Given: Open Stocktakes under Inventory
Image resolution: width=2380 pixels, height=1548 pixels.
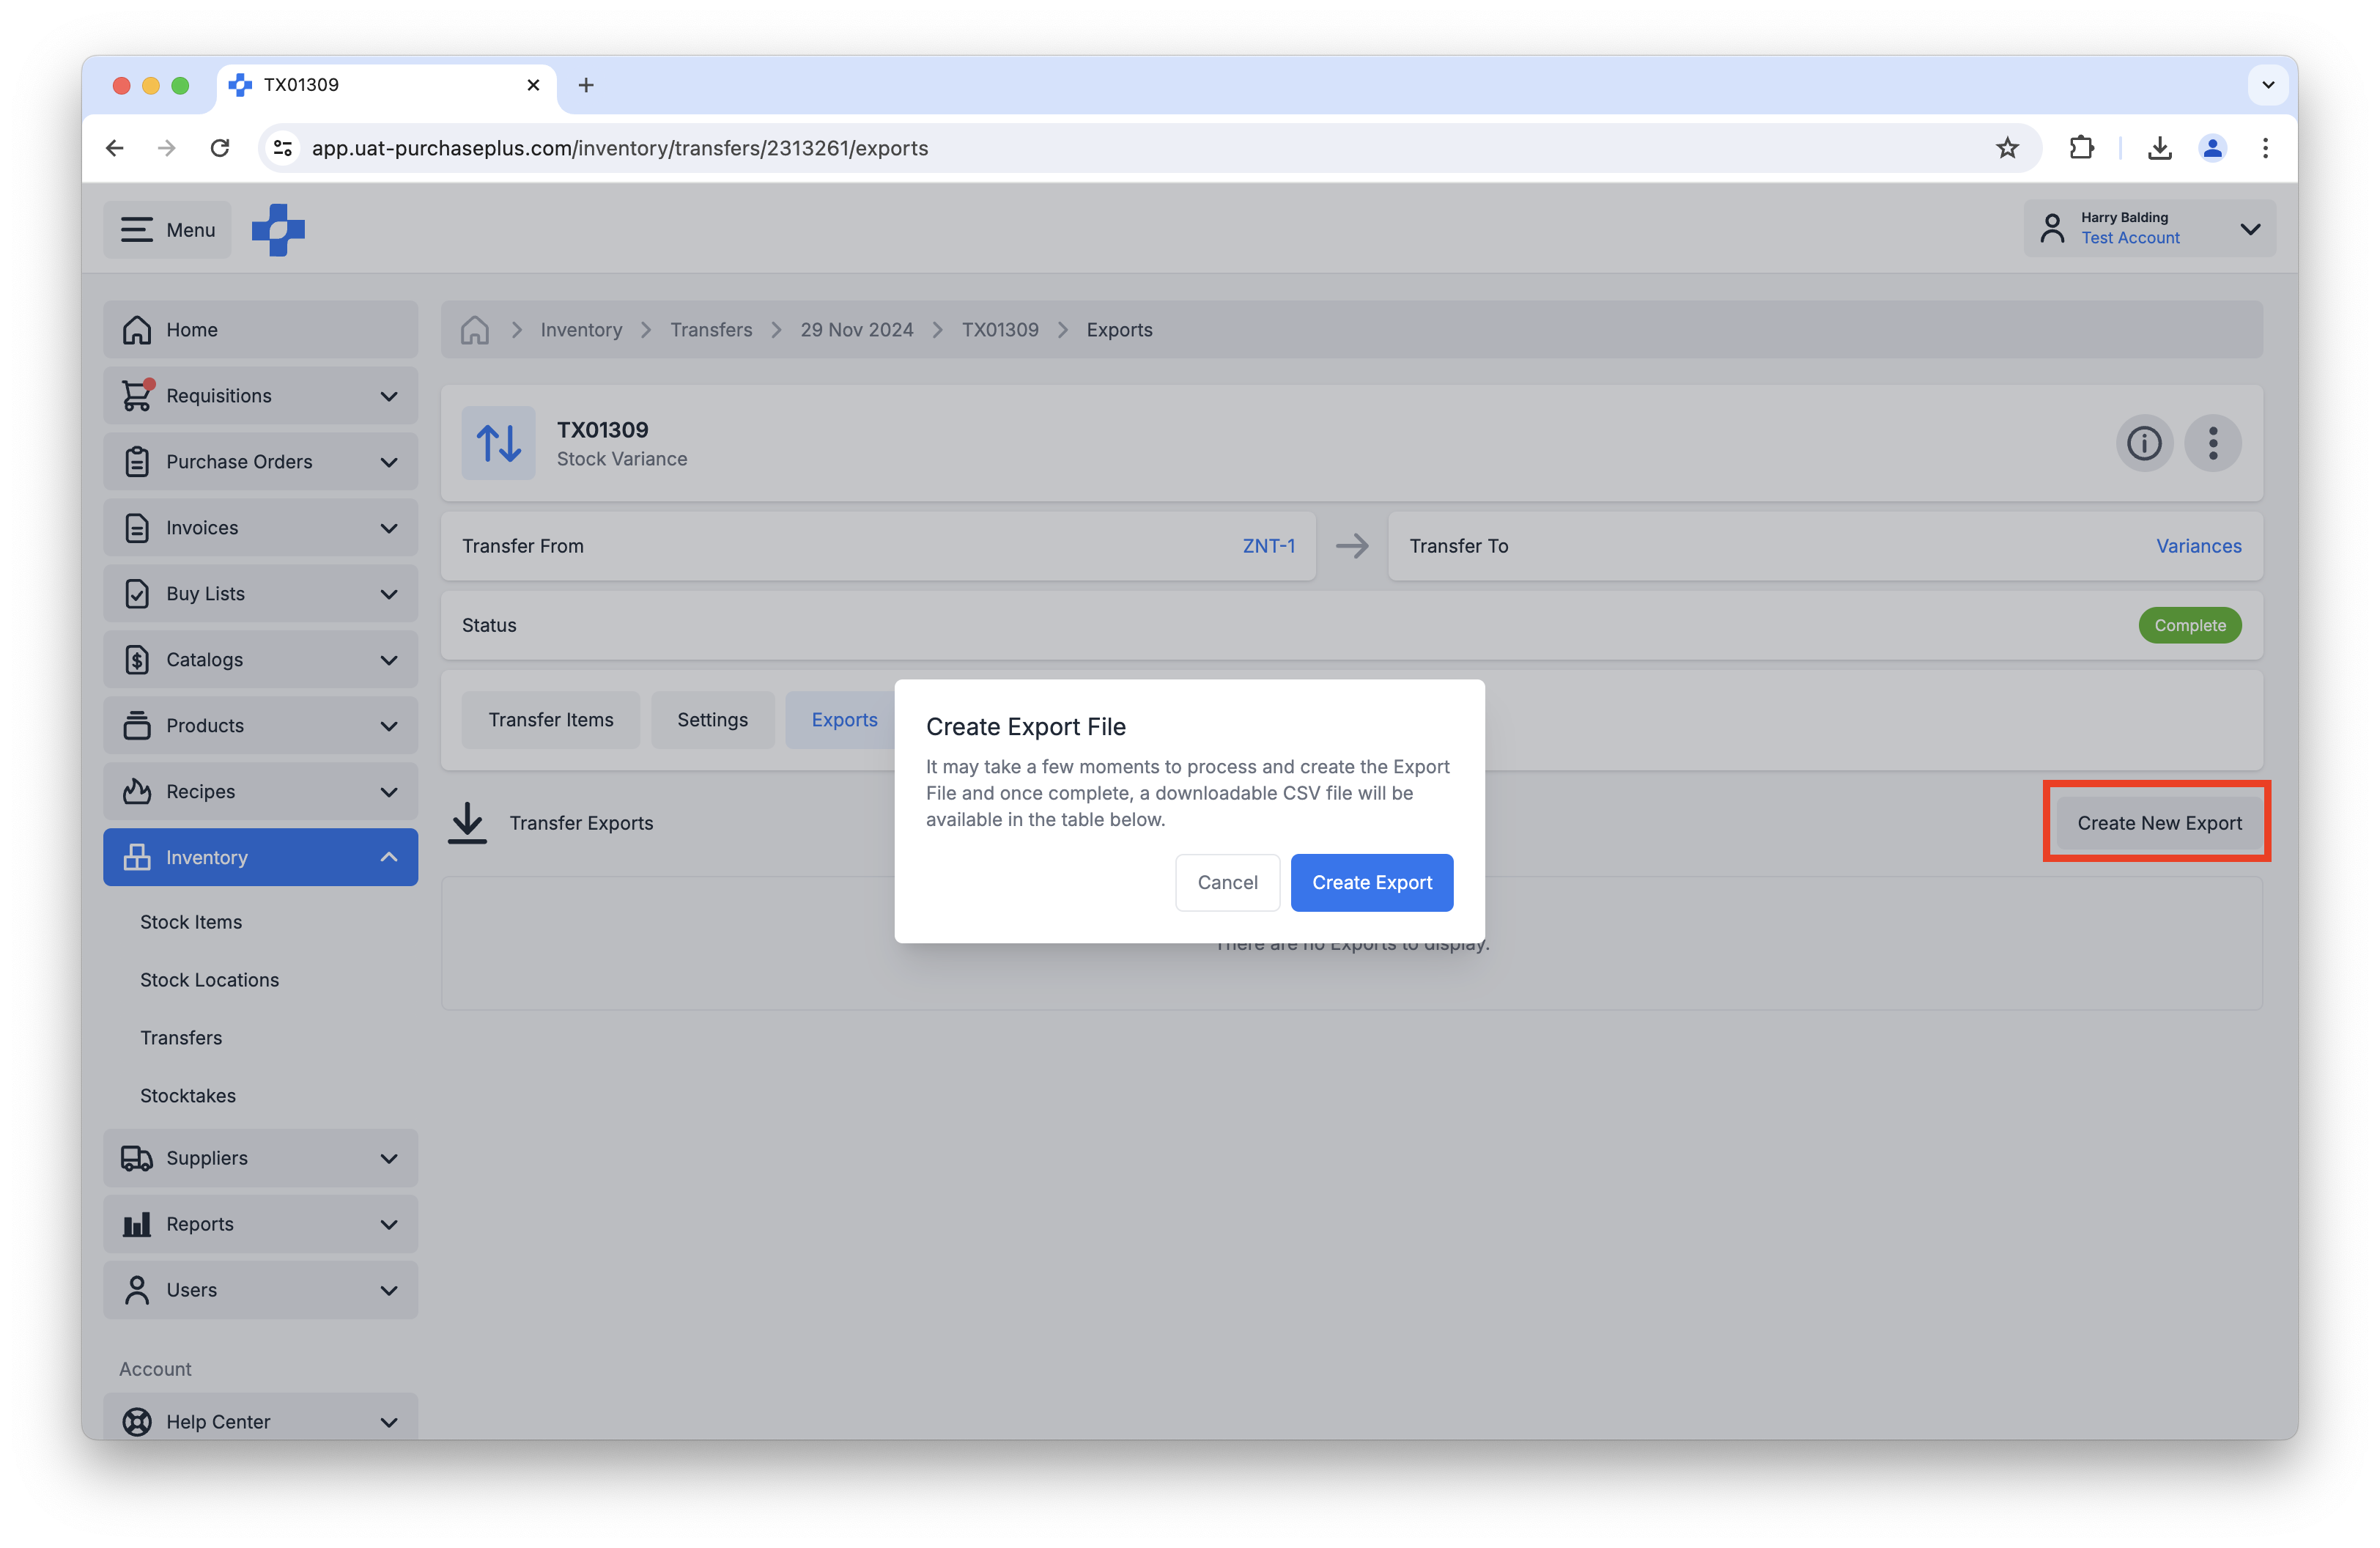Looking at the screenshot, I should coord(188,1095).
